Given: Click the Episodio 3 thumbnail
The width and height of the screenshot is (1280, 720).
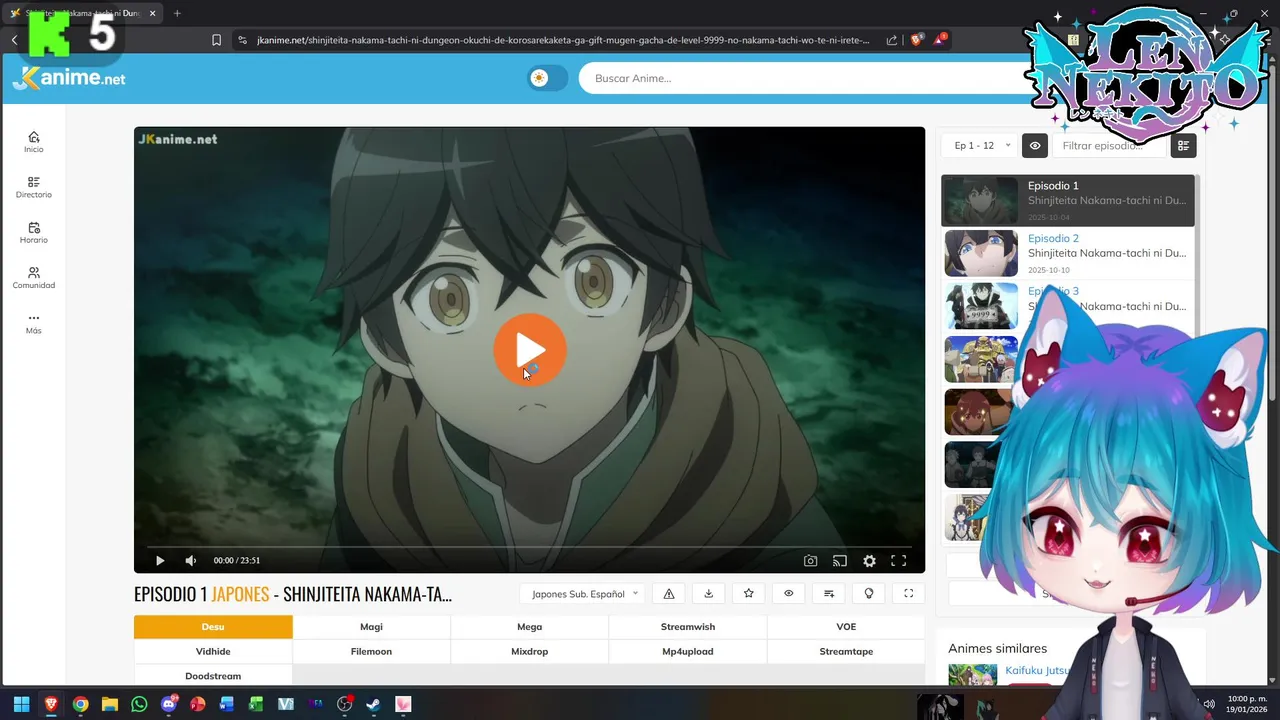Looking at the screenshot, I should (x=981, y=306).
